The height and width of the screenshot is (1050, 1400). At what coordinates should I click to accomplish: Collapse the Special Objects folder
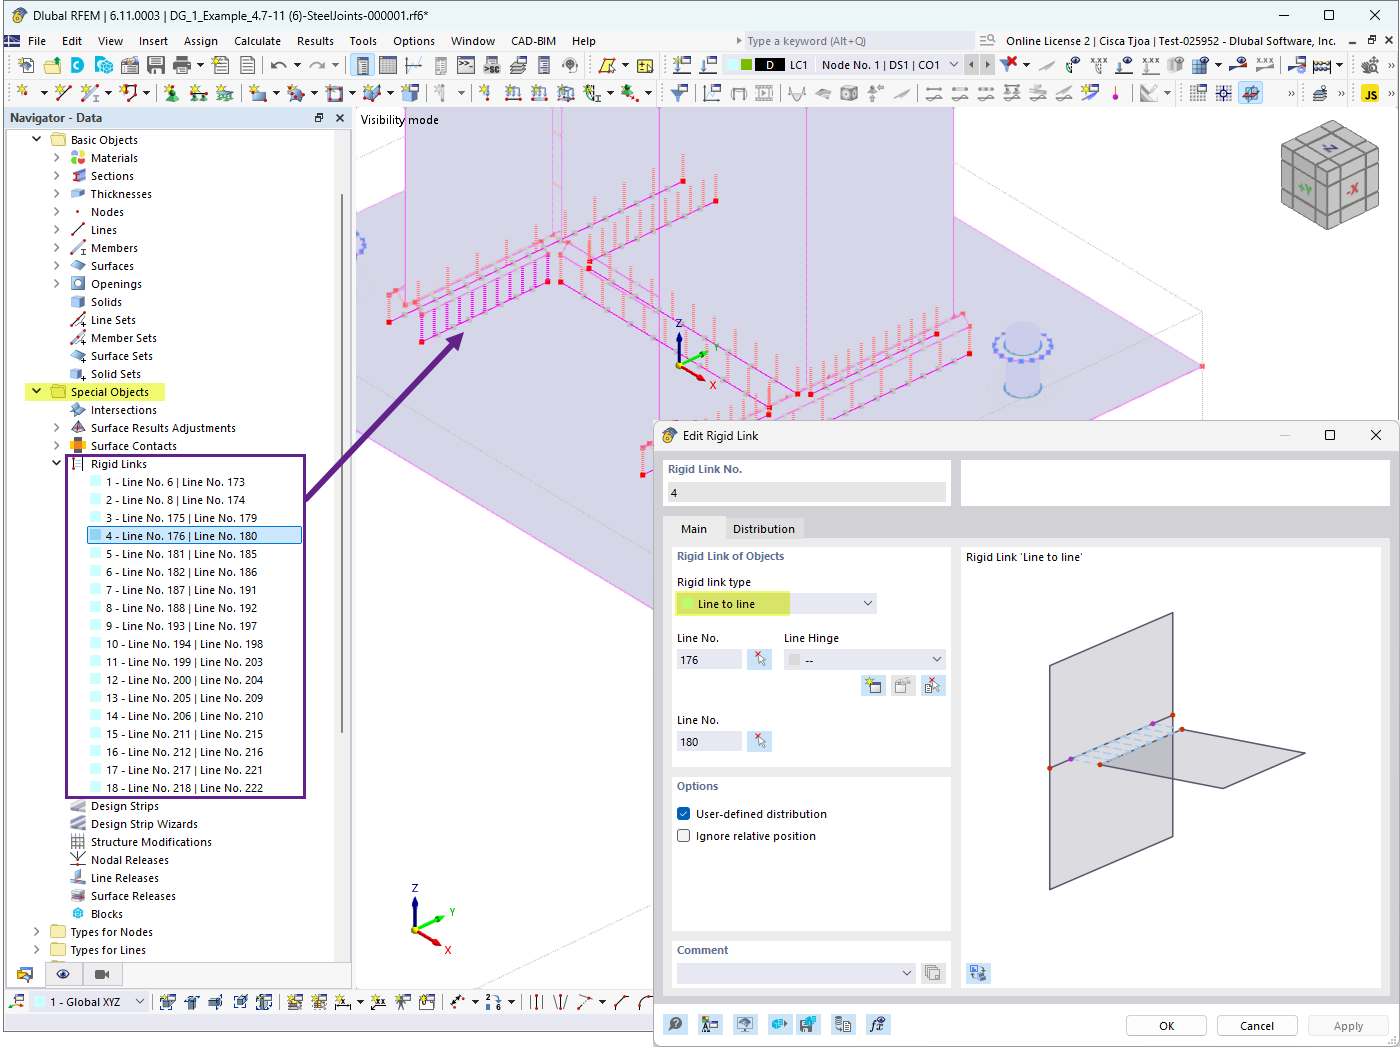36,391
